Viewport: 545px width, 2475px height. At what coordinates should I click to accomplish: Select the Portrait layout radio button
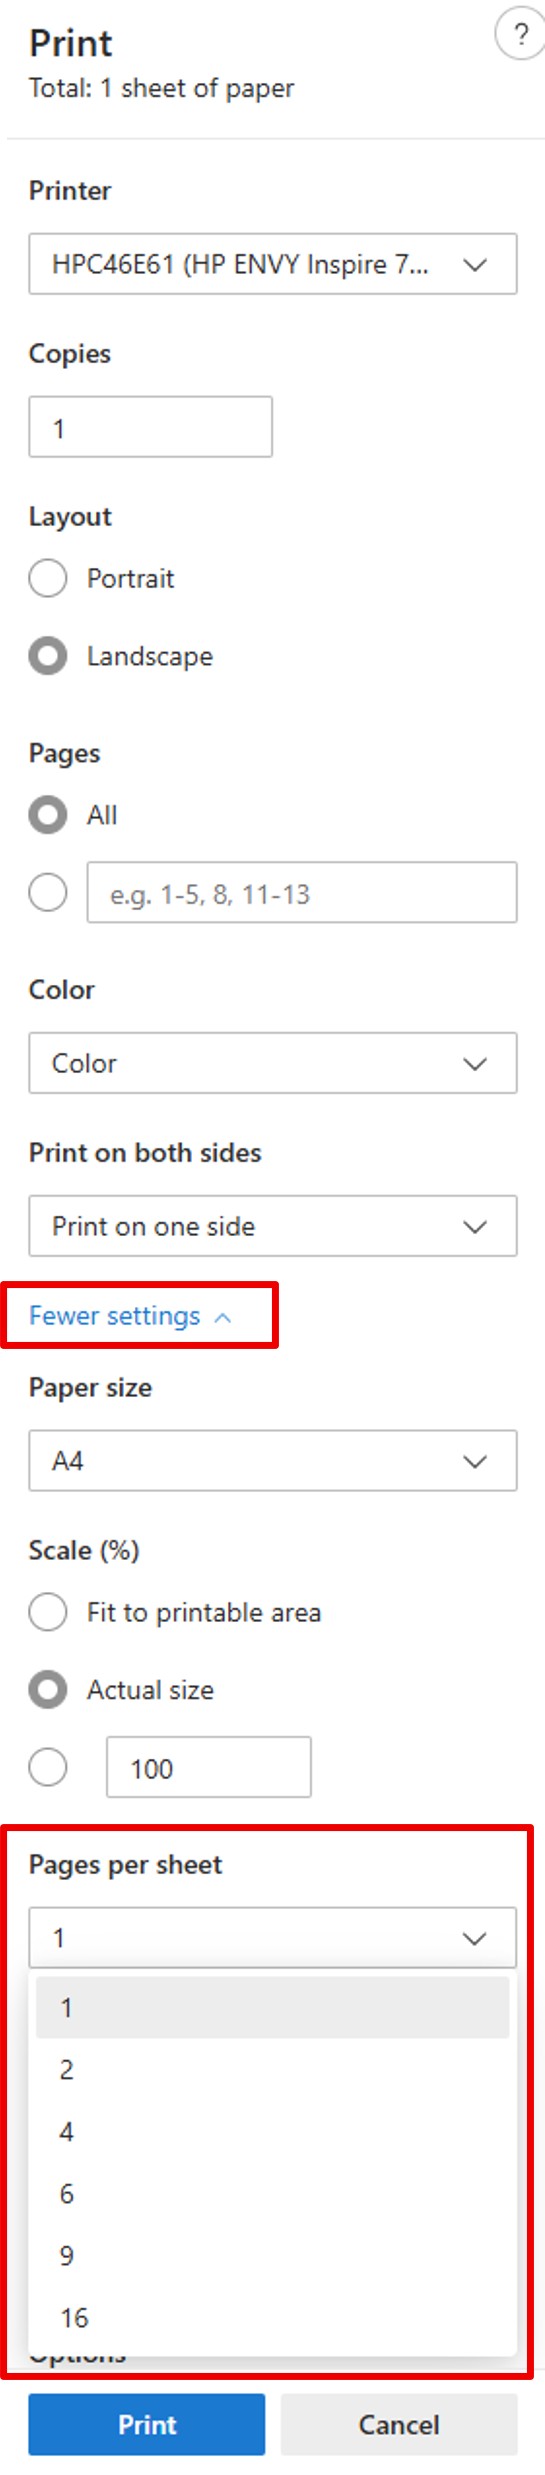(48, 578)
